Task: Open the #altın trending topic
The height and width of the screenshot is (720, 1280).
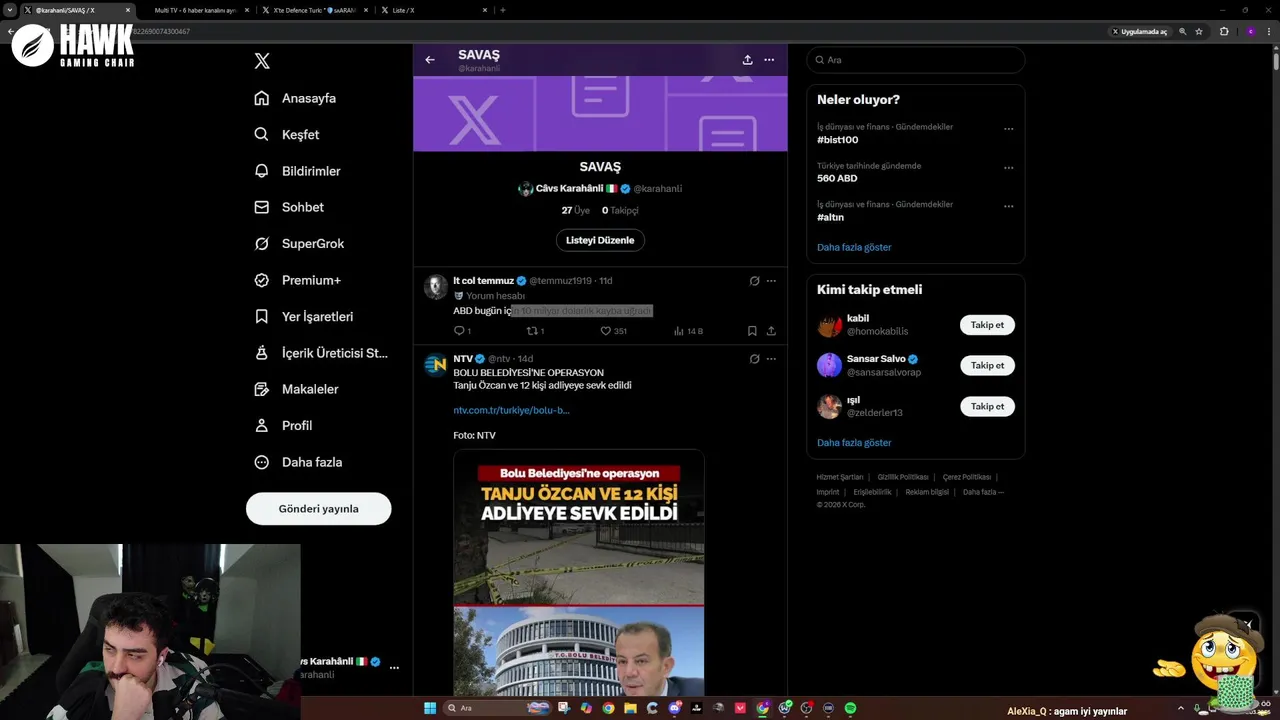Action: pos(830,217)
